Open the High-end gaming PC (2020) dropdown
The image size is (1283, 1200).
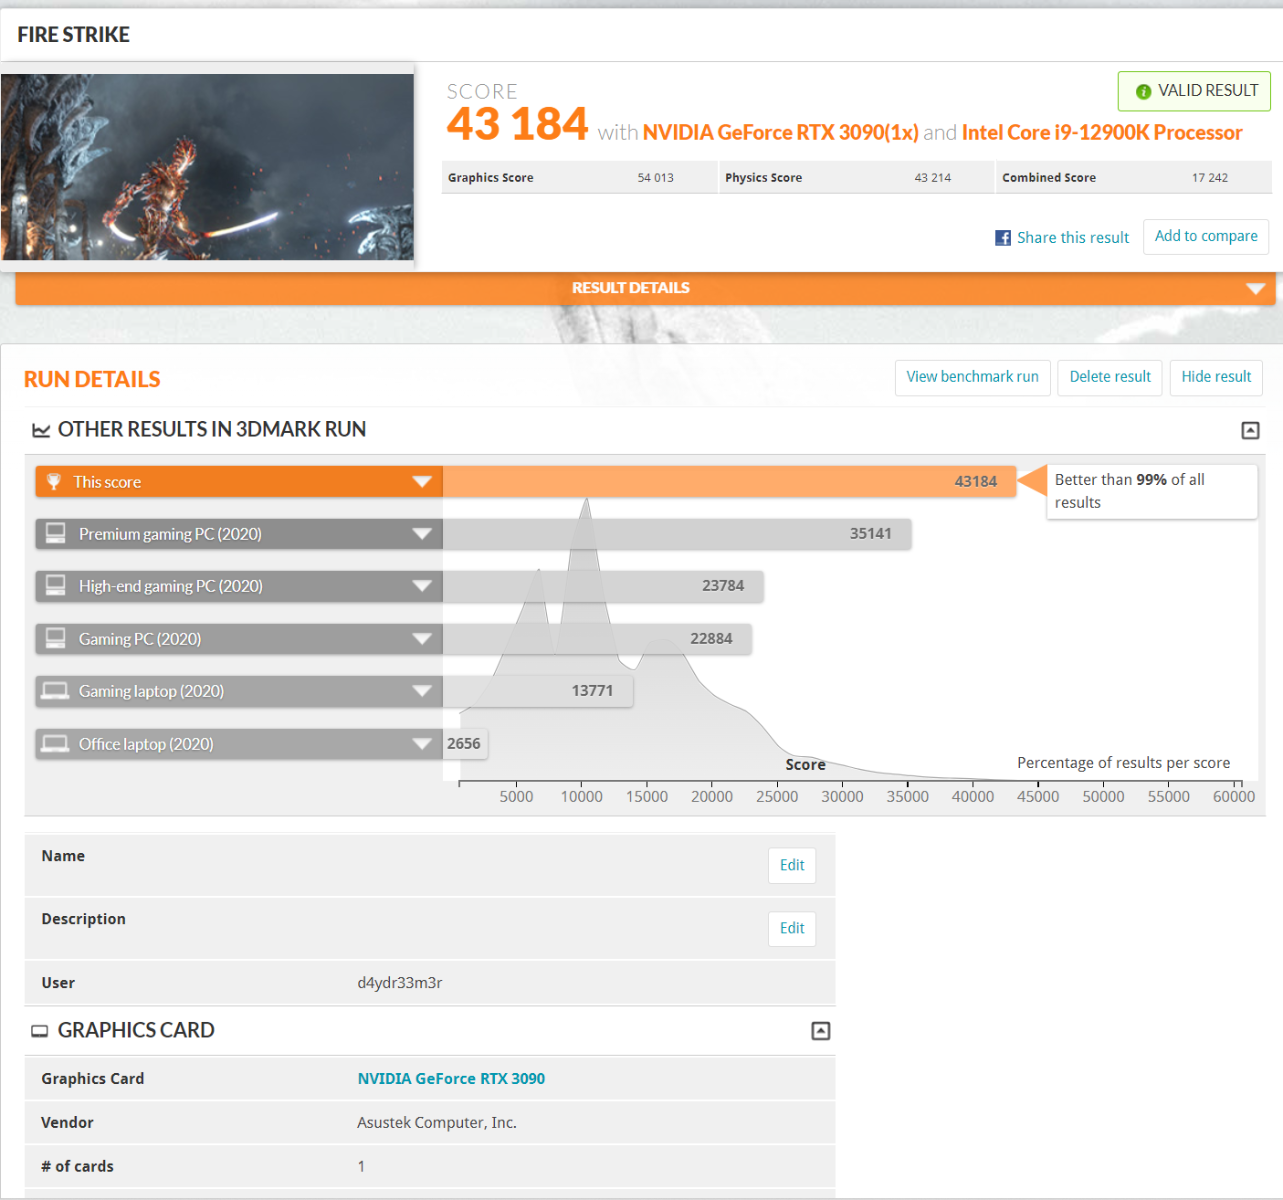click(422, 586)
